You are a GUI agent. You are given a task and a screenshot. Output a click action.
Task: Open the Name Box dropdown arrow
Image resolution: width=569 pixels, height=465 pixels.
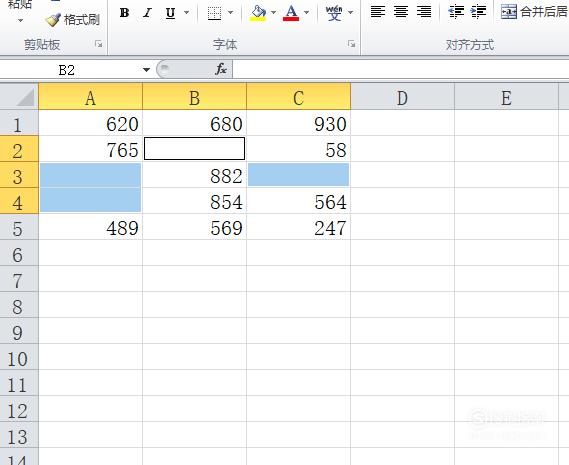click(146, 70)
